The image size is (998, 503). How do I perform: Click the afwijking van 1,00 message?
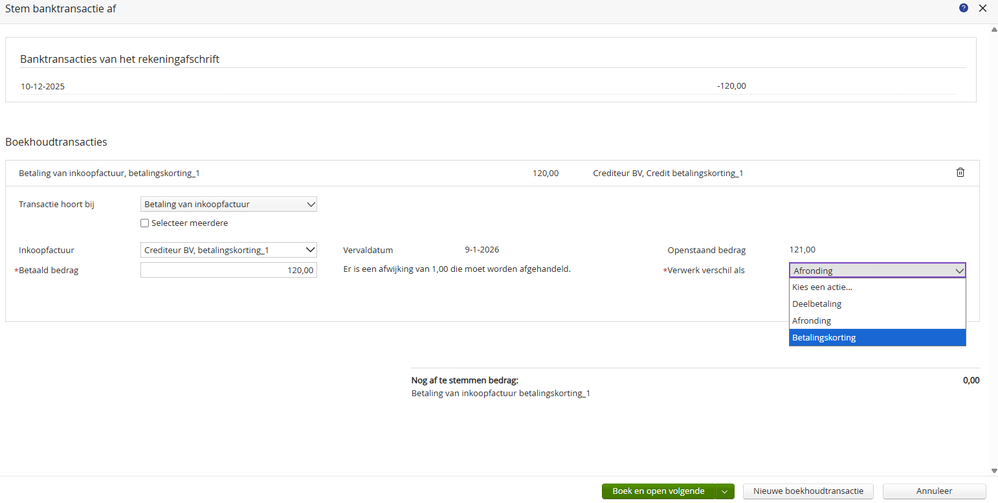(457, 269)
